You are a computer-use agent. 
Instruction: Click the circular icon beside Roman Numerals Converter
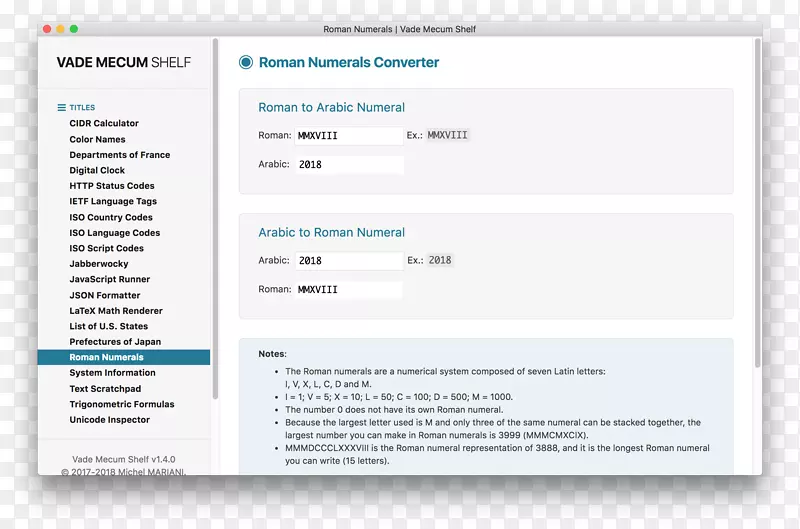pos(246,62)
